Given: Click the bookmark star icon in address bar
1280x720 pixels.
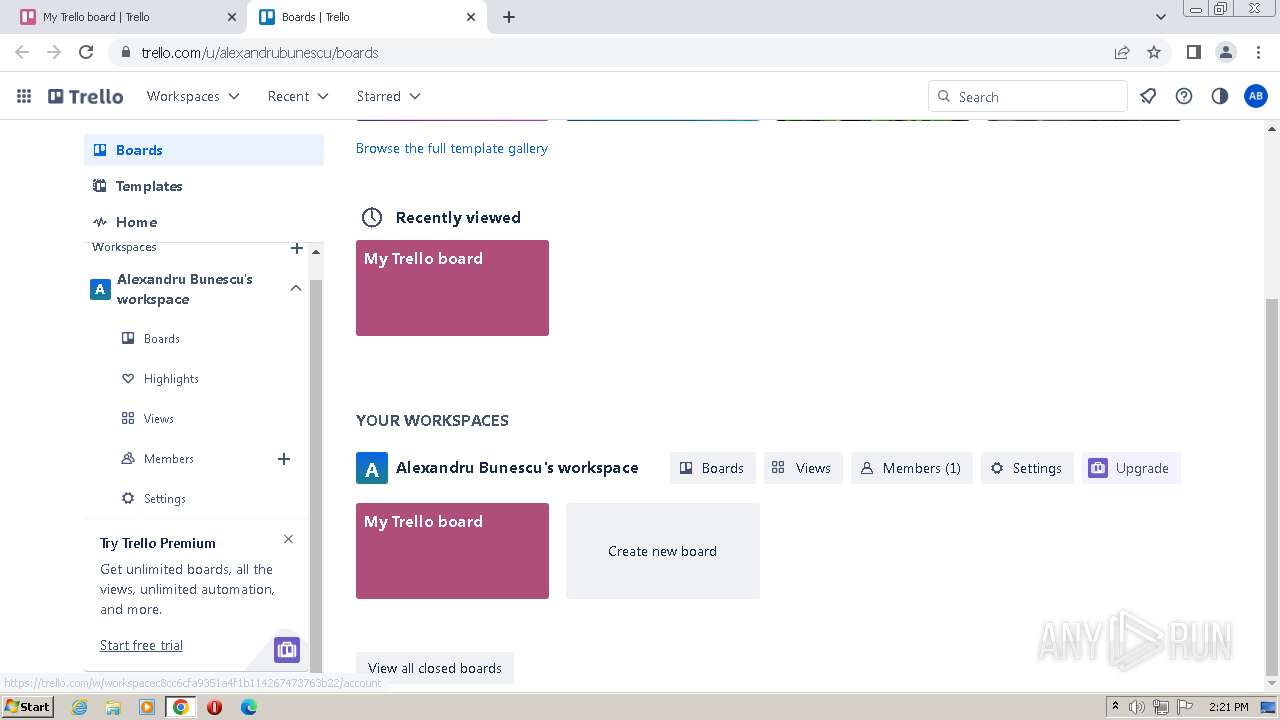Looking at the screenshot, I should pos(1154,52).
